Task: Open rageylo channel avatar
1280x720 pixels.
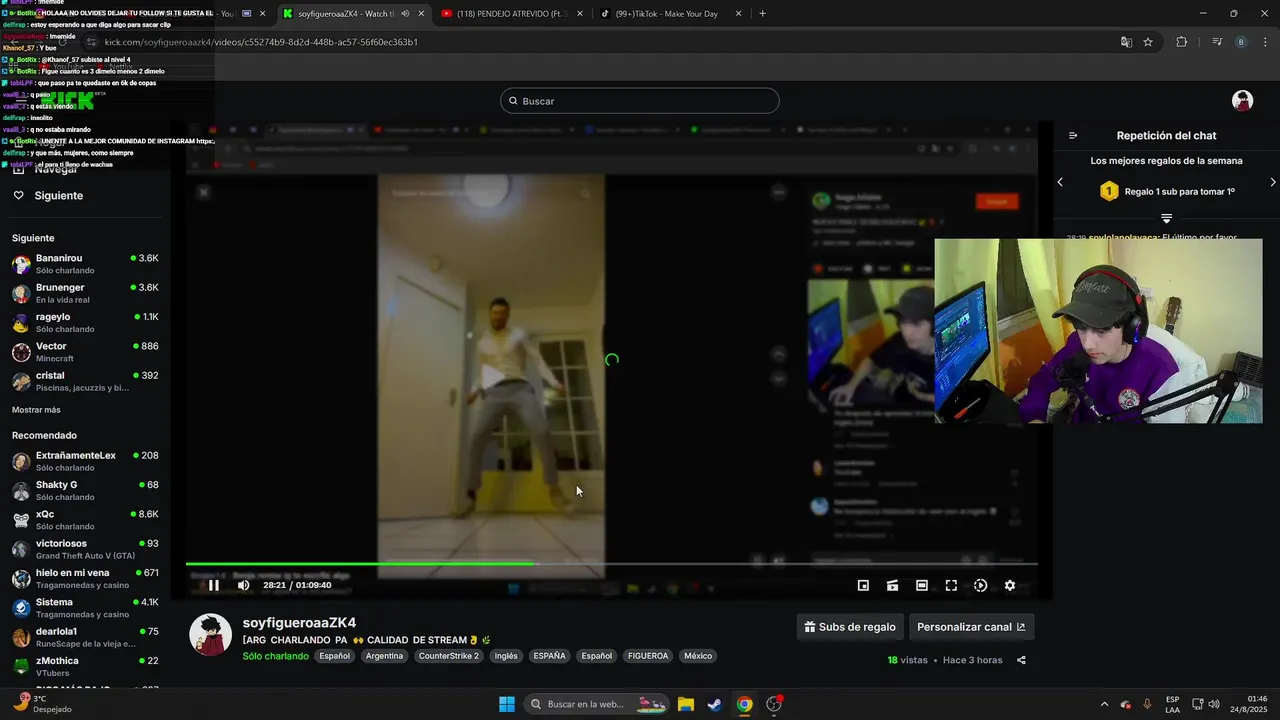Action: (21, 323)
